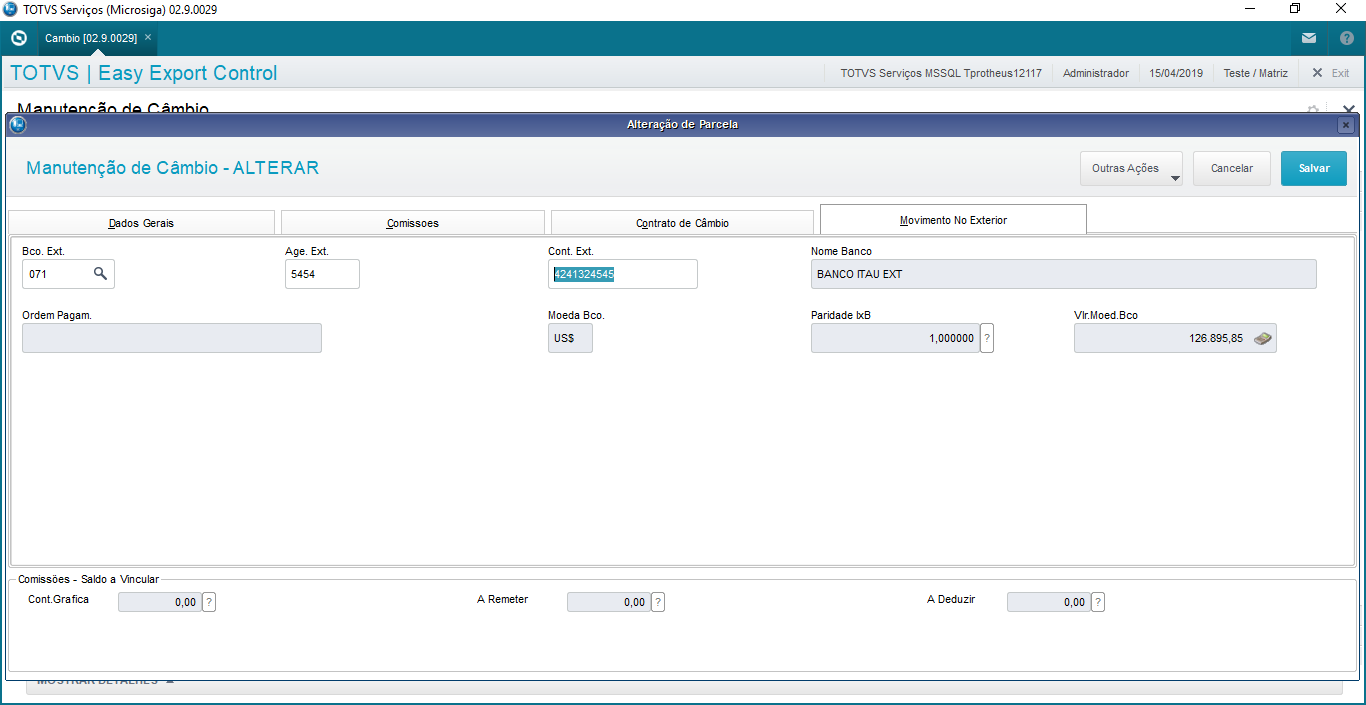Click the money icon in Vlr.Moed.Bco
The height and width of the screenshot is (705, 1366).
click(x=1264, y=338)
